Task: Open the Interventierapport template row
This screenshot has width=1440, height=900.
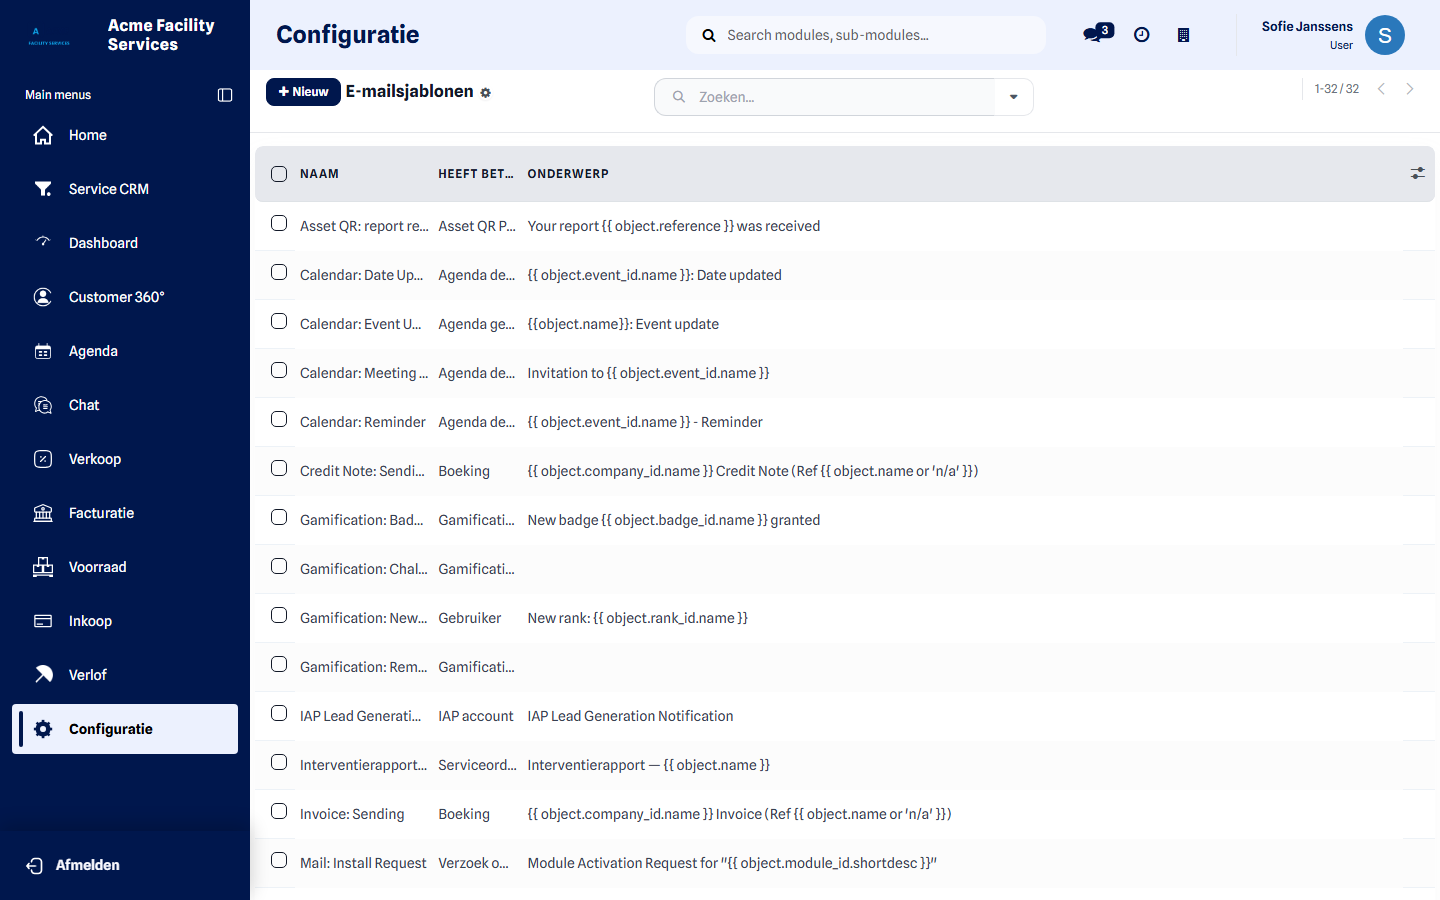Action: point(845,765)
